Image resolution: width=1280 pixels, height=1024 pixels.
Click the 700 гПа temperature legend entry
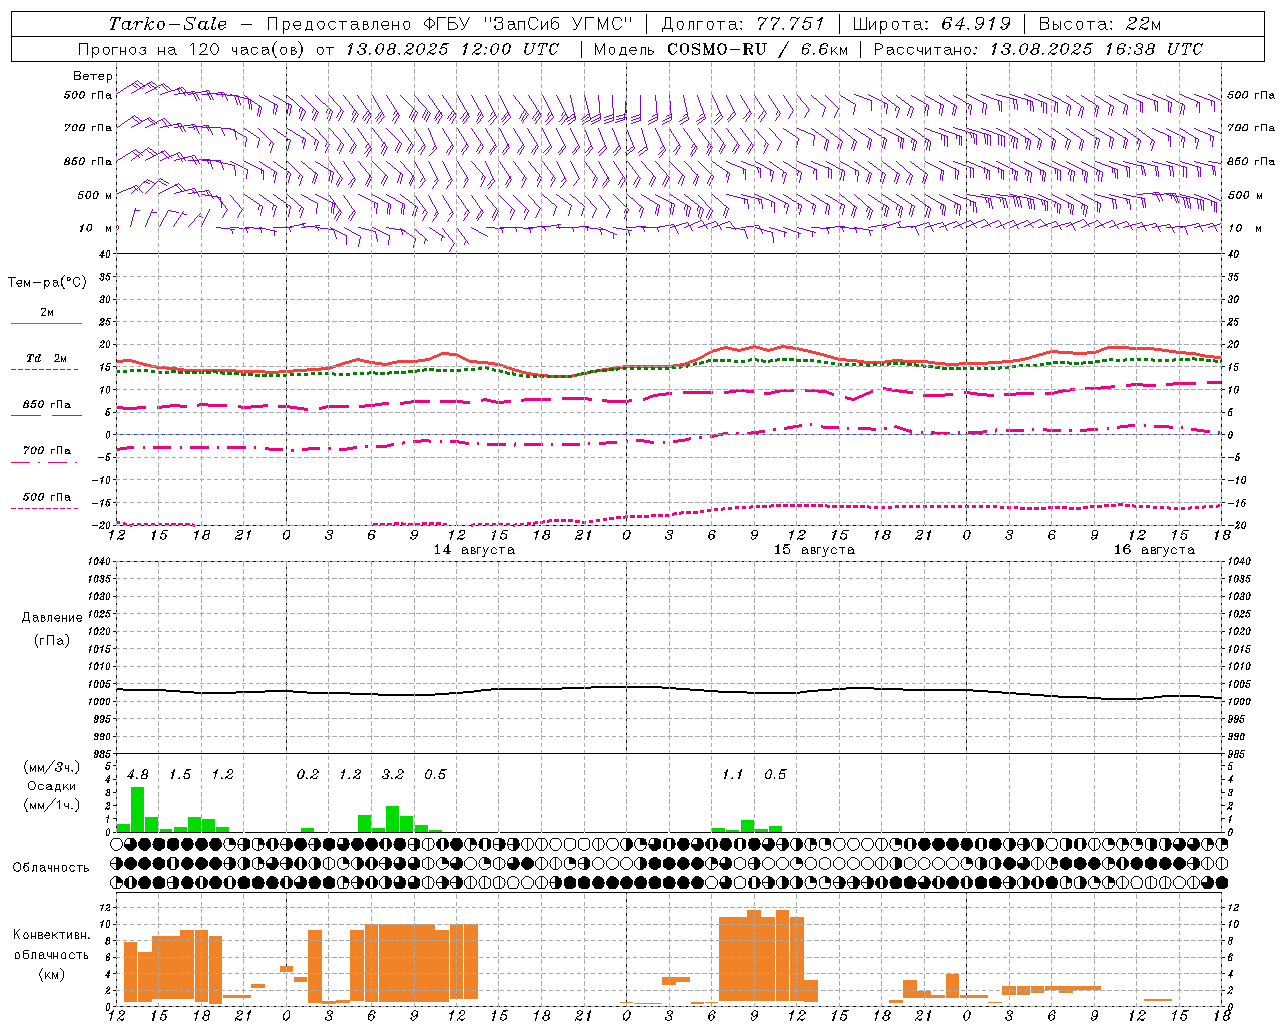[46, 451]
